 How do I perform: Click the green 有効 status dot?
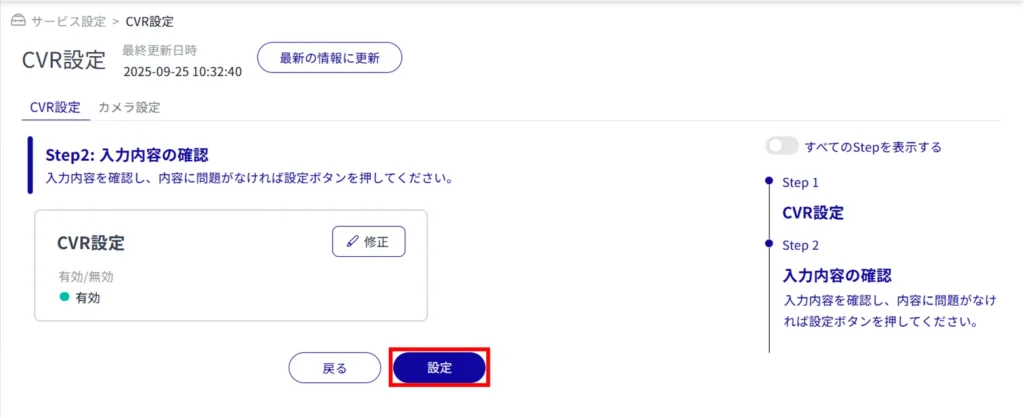(x=64, y=297)
